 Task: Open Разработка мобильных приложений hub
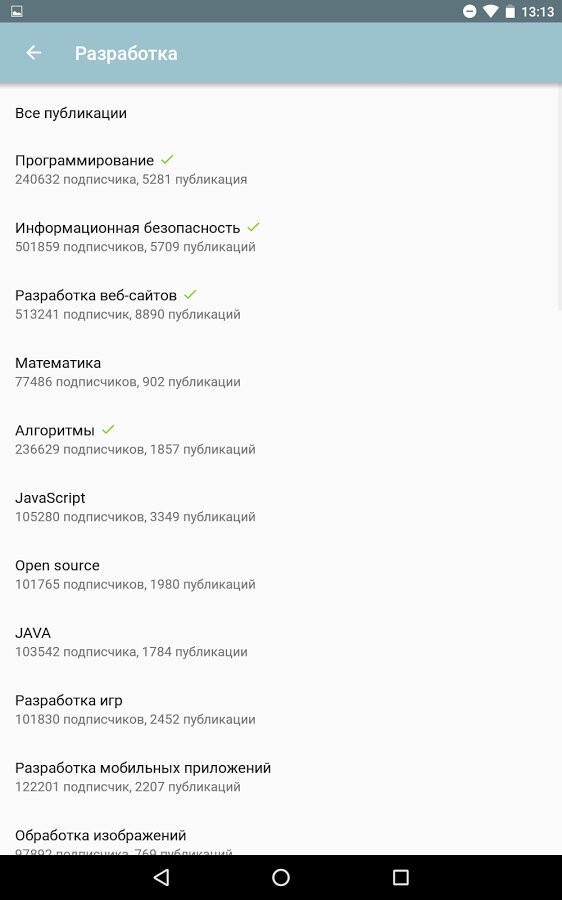click(281, 777)
